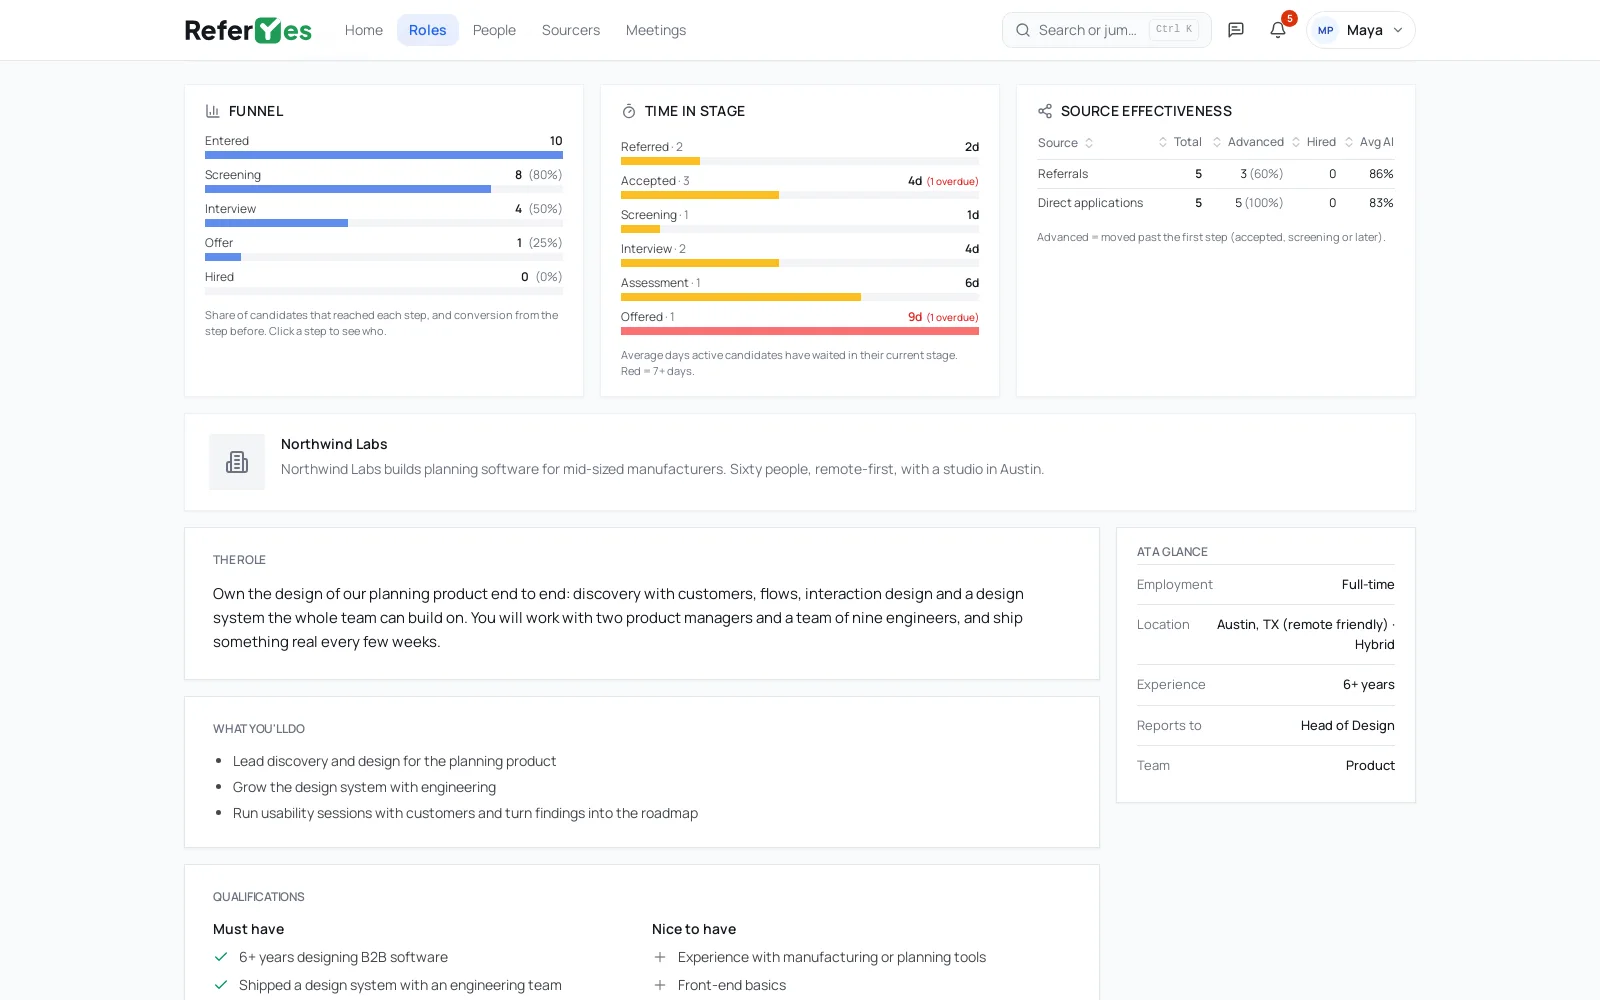
Task: Click the Assessment stage yellow bar
Action: pyautogui.click(x=741, y=297)
